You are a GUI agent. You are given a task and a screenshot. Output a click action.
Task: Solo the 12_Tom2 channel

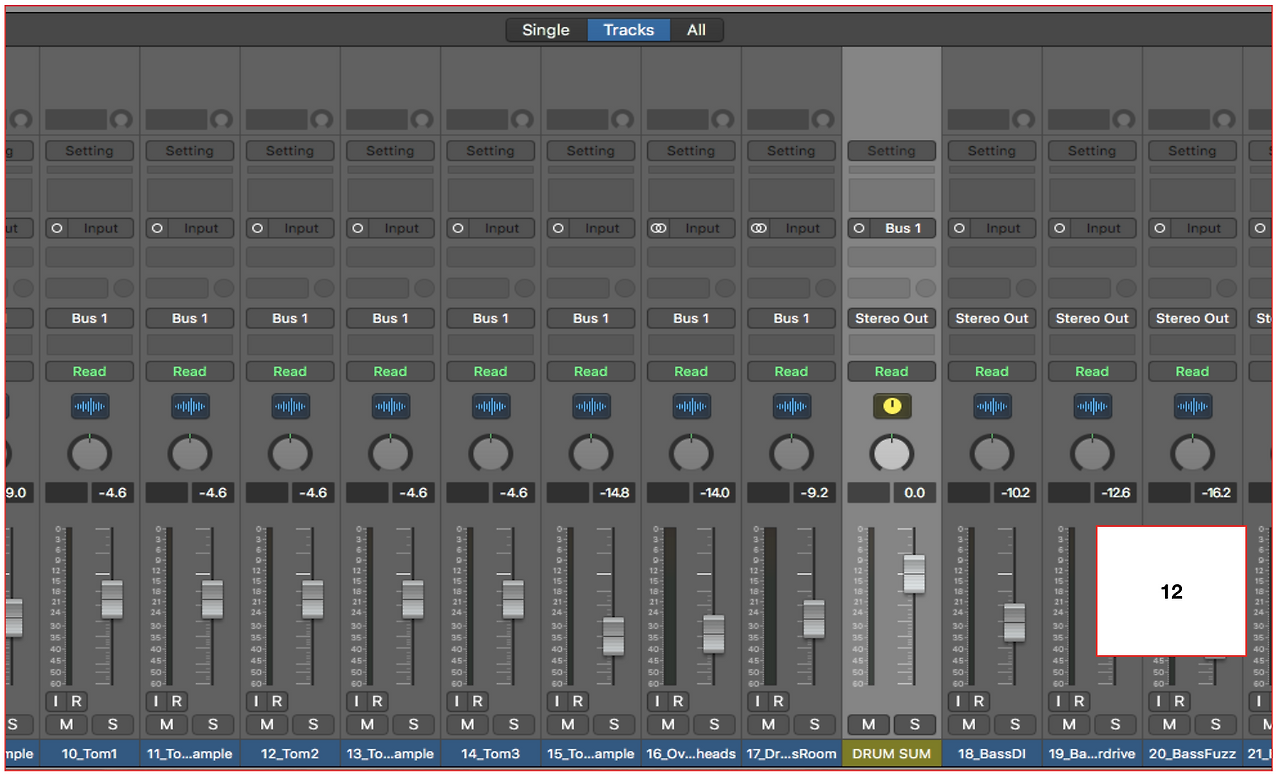tap(313, 725)
